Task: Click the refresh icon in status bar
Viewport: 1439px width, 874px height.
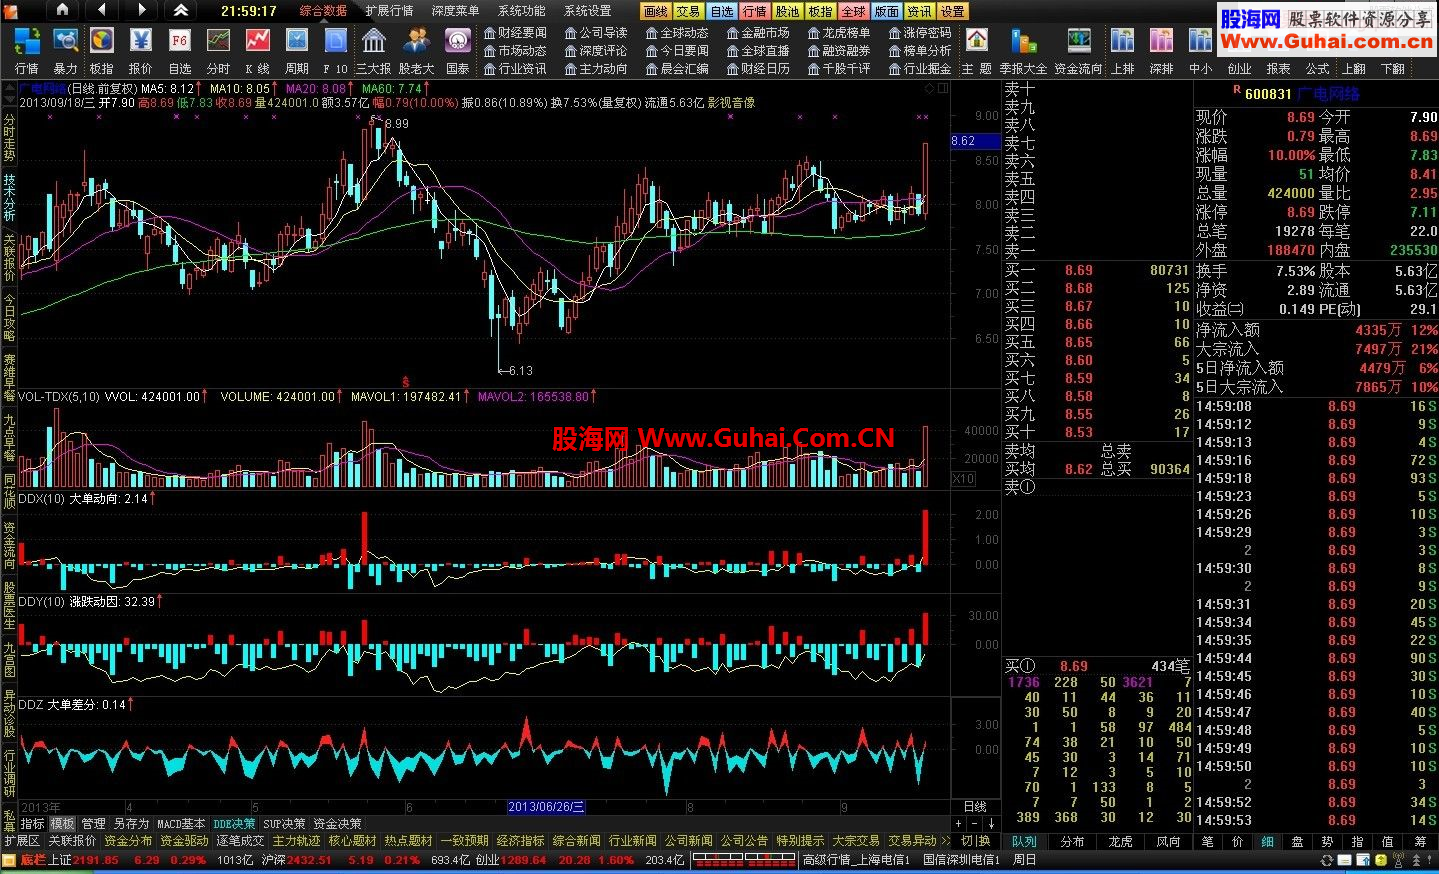Action: 1327,860
